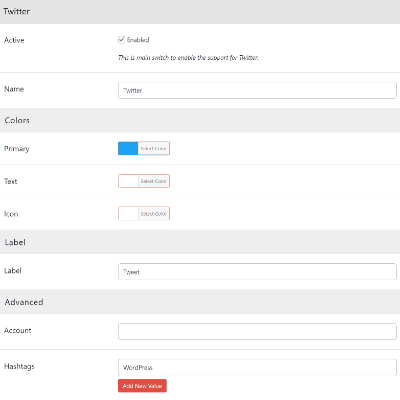
Task: Click the Active field label
Action: 14,40
